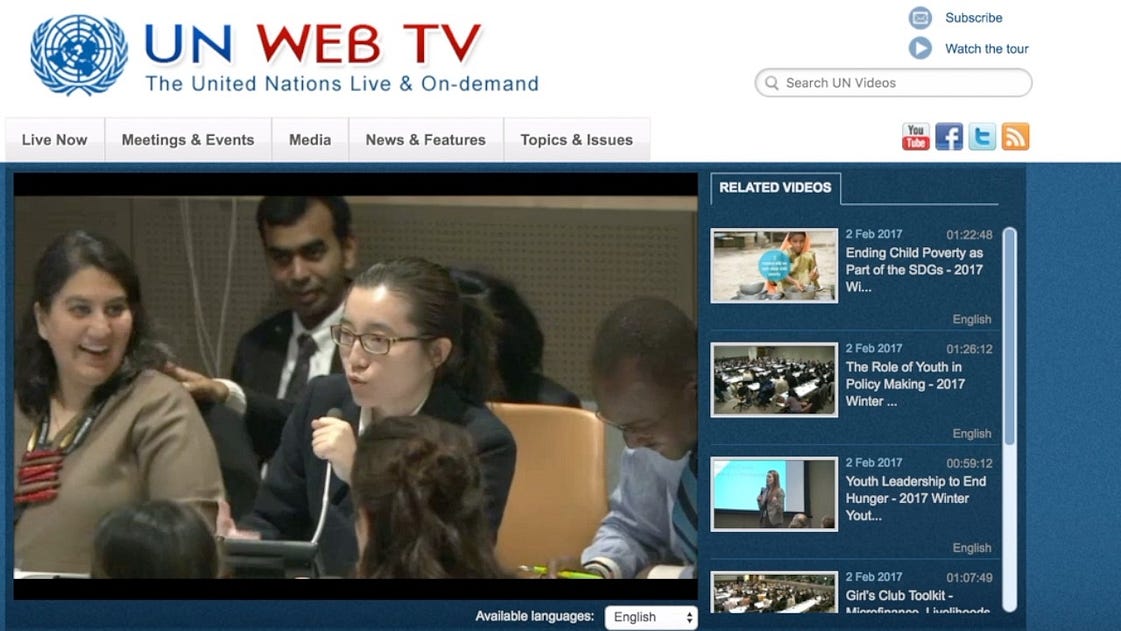Click the search magnifier icon

coord(771,83)
